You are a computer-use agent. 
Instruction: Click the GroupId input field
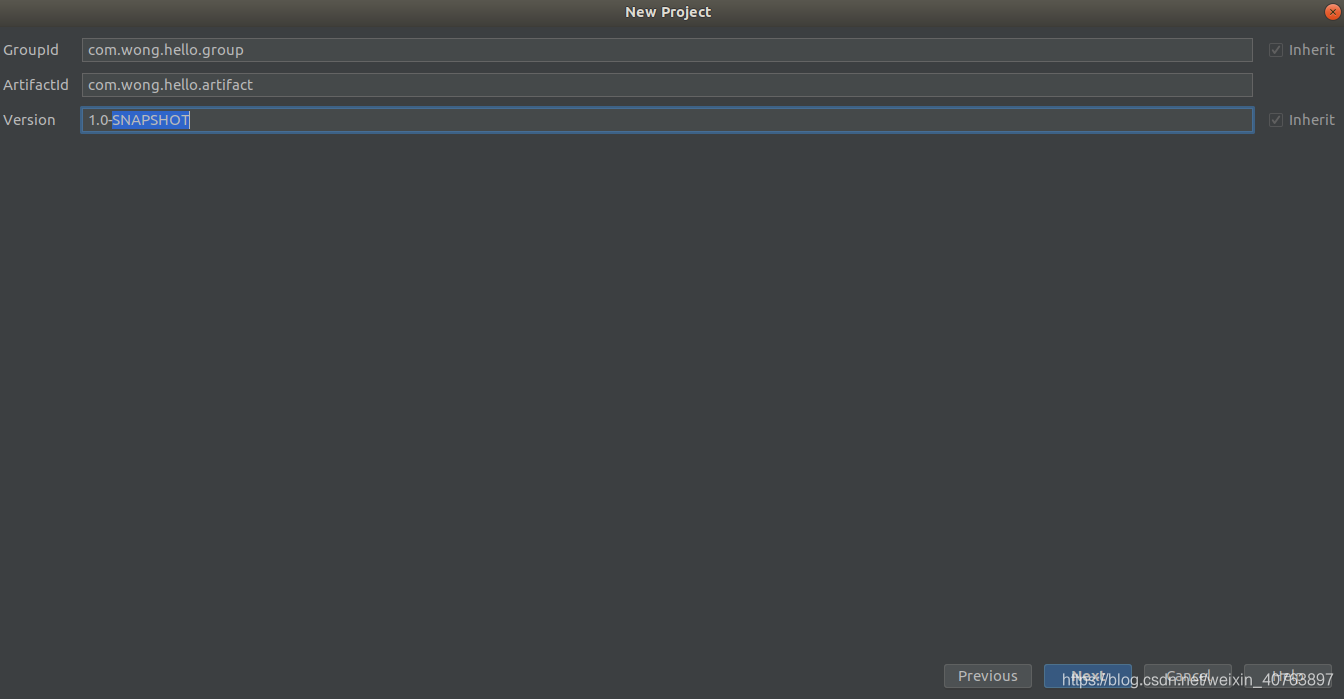pyautogui.click(x=667, y=50)
